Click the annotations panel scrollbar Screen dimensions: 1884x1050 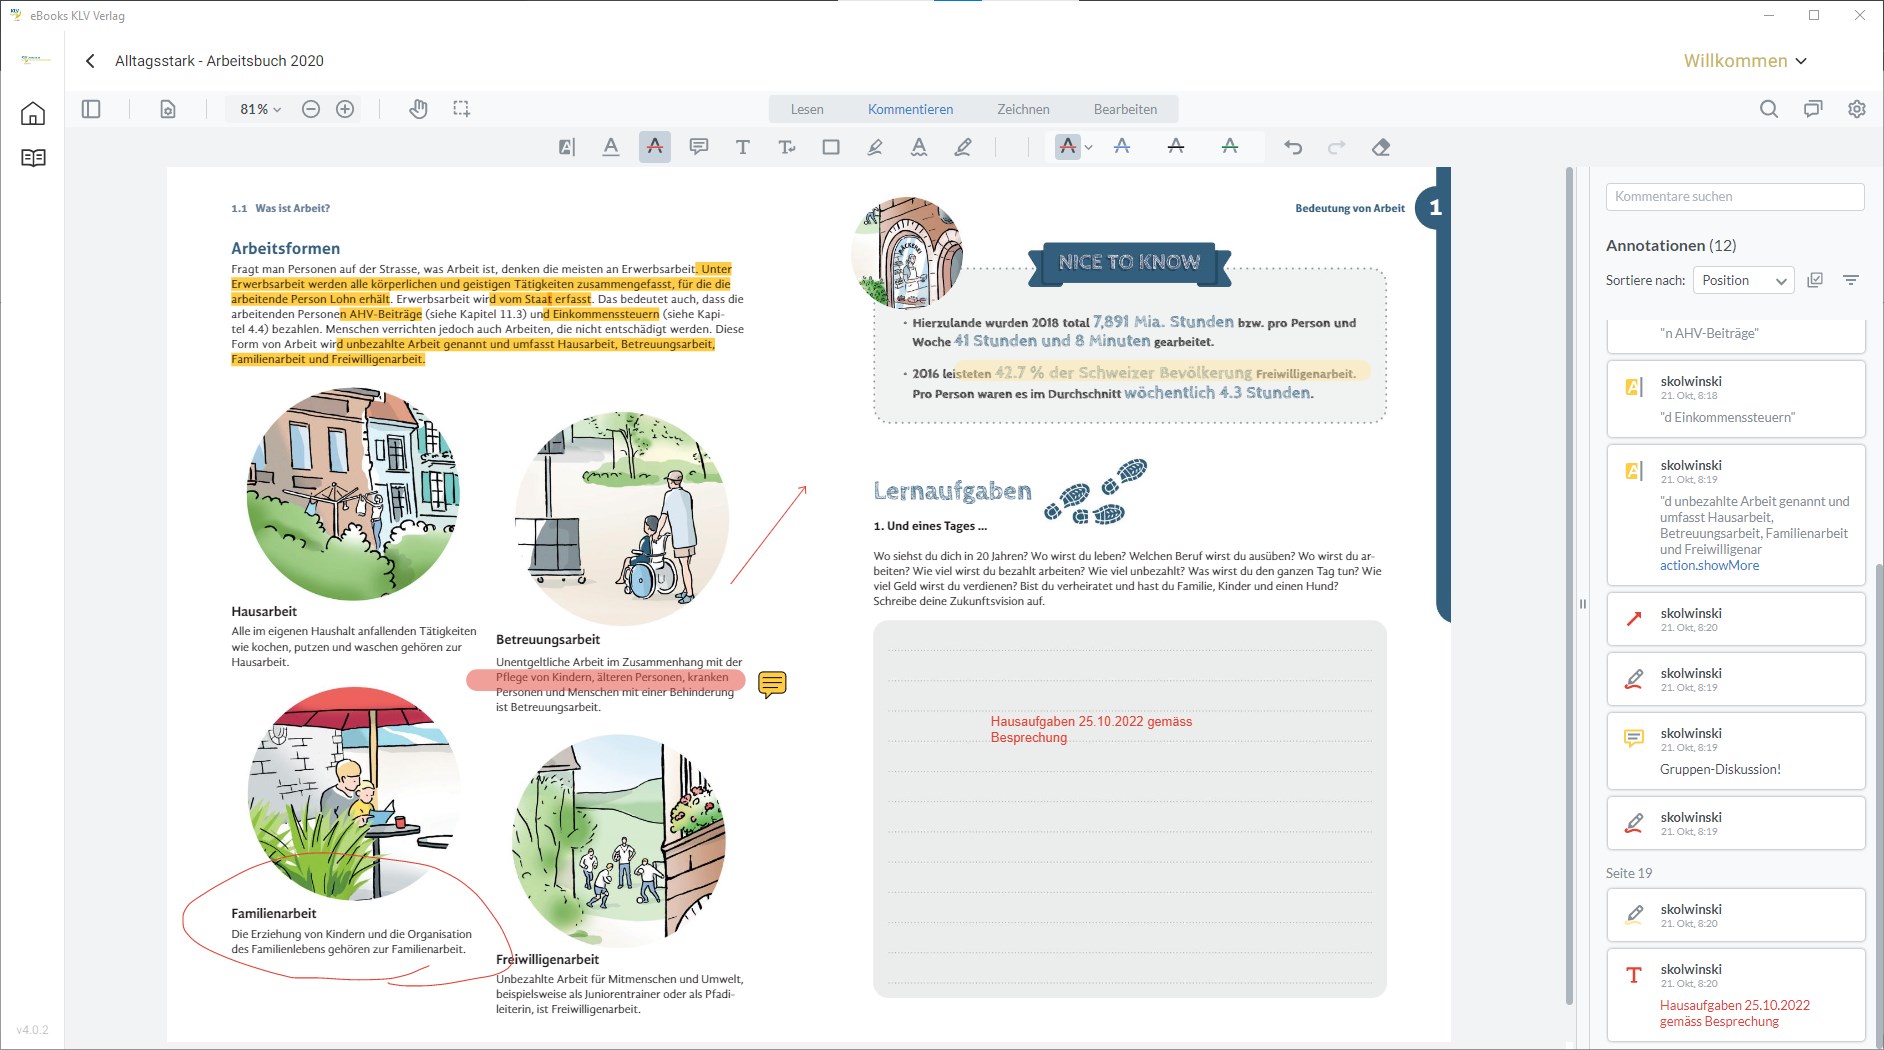pos(1878,806)
